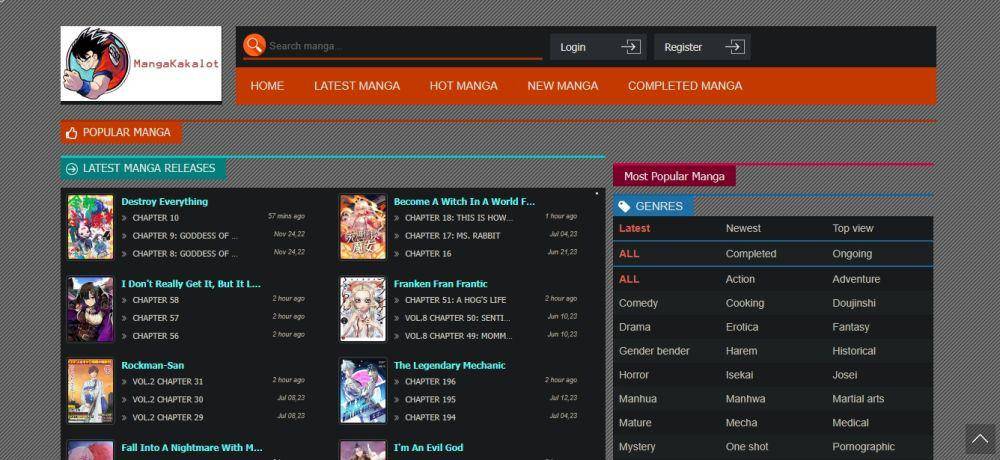Open The Legendary Mechanic cover thumbnail
1000x460 pixels.
[x=363, y=390]
